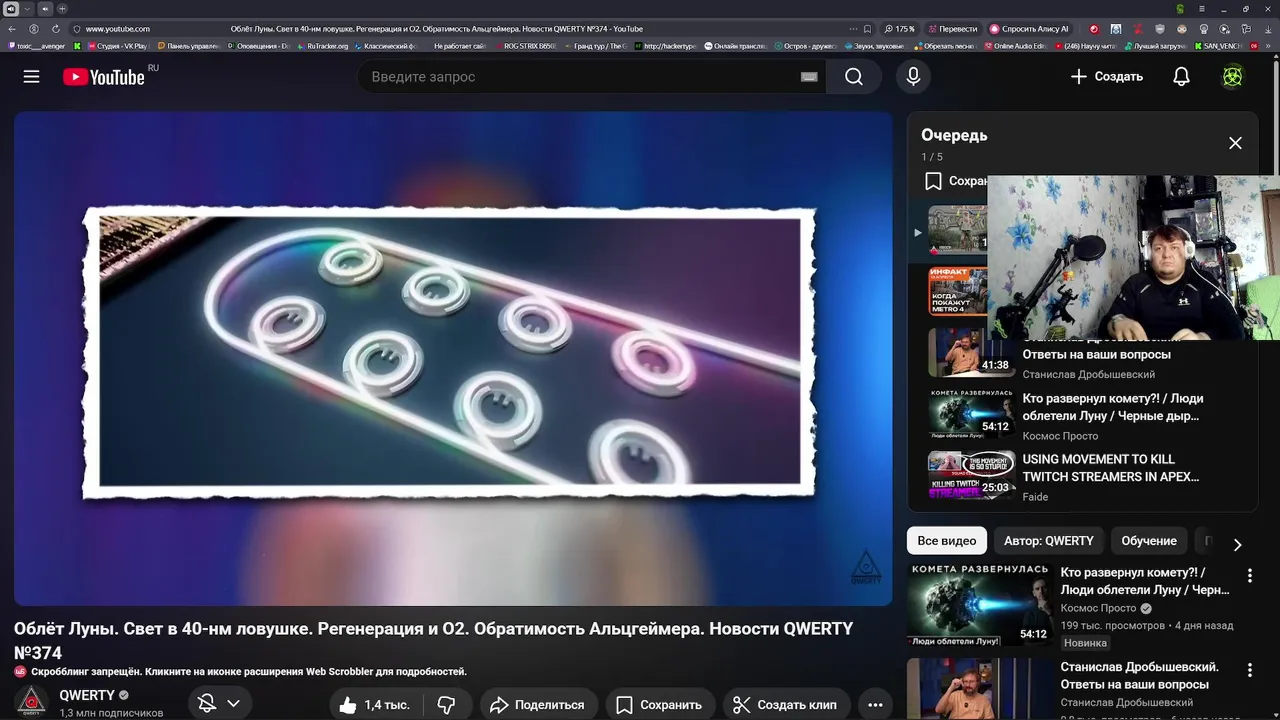The height and width of the screenshot is (720, 1280).
Task: Open queue video with 41:38 thumbnail
Action: pyautogui.click(x=971, y=352)
